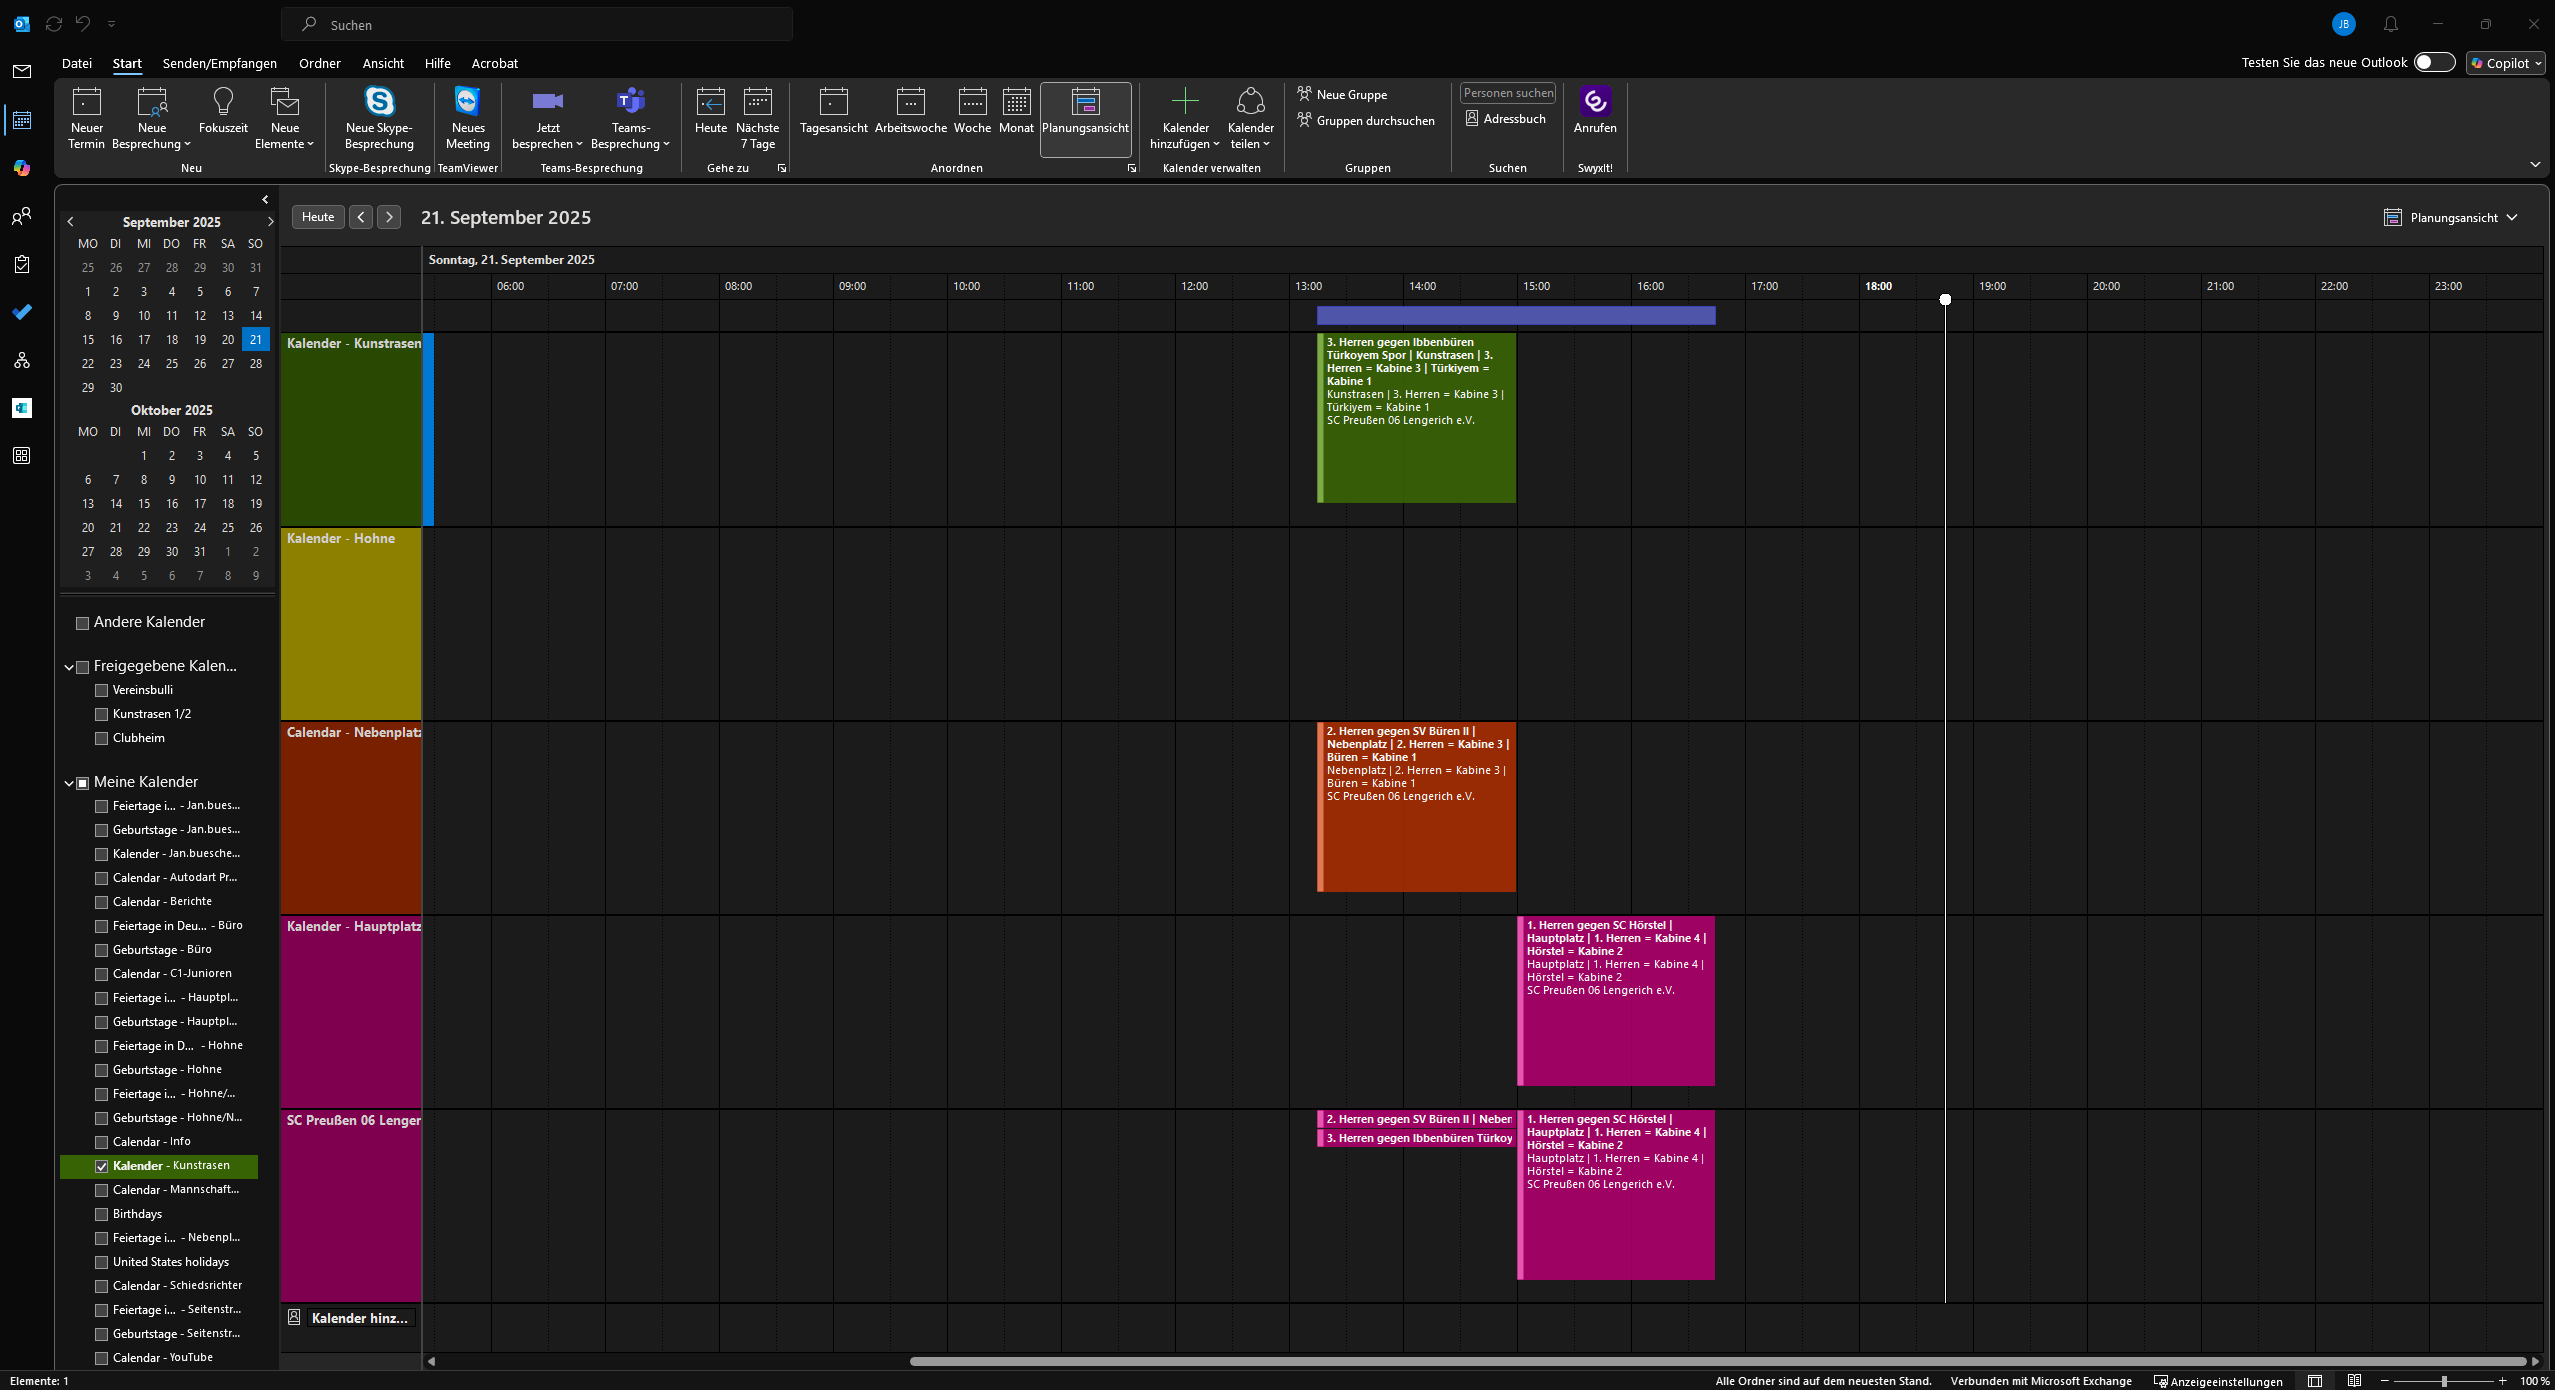
Task: Uncheck the Kalender - Kunstrasen checkbox
Action: 101,1166
